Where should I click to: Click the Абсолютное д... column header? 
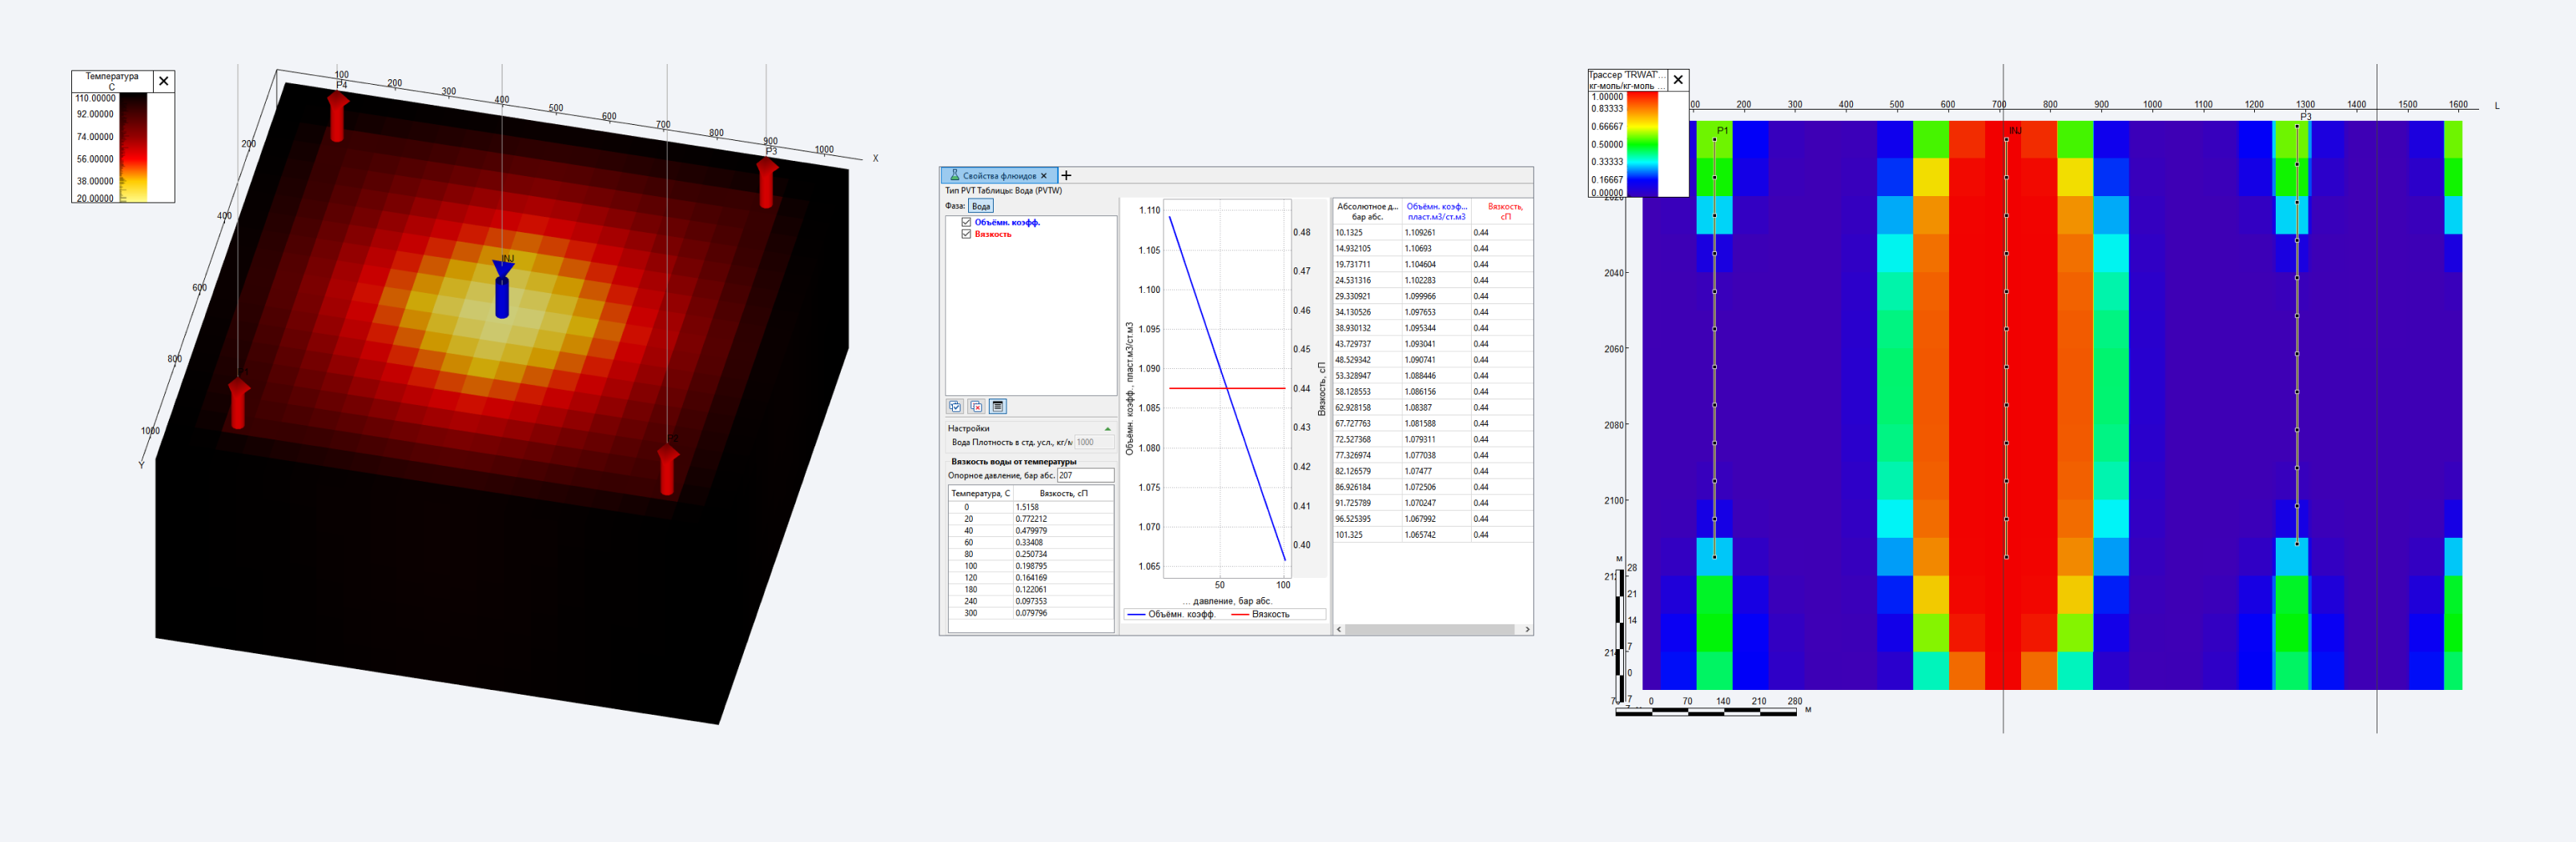tap(1367, 211)
